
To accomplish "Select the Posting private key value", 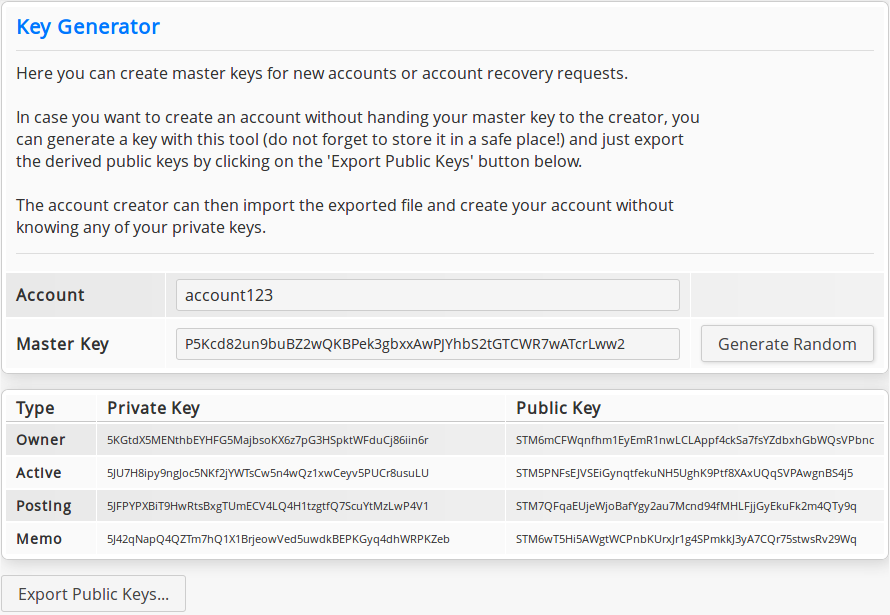I will coord(268,506).
